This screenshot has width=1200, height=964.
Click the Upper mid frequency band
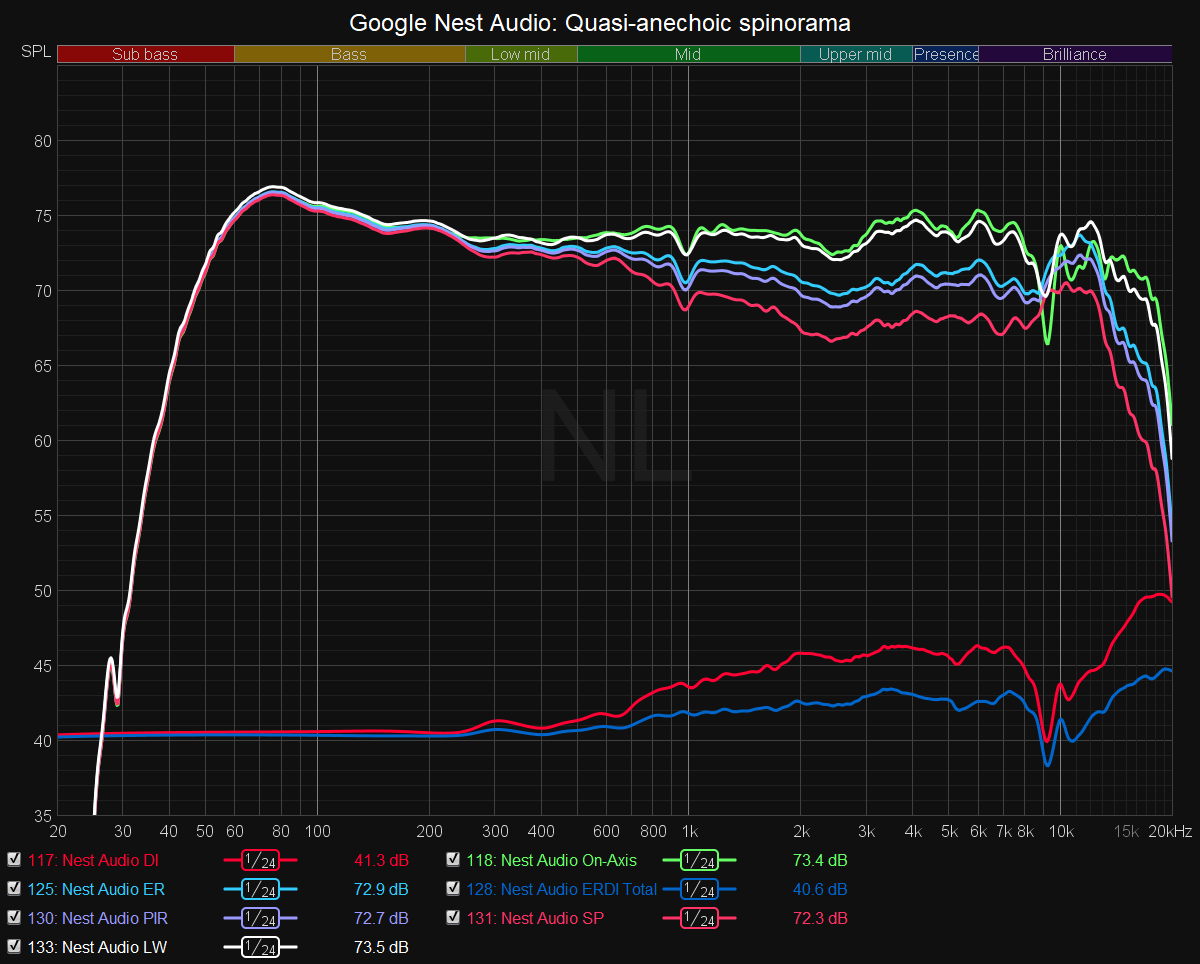[856, 54]
